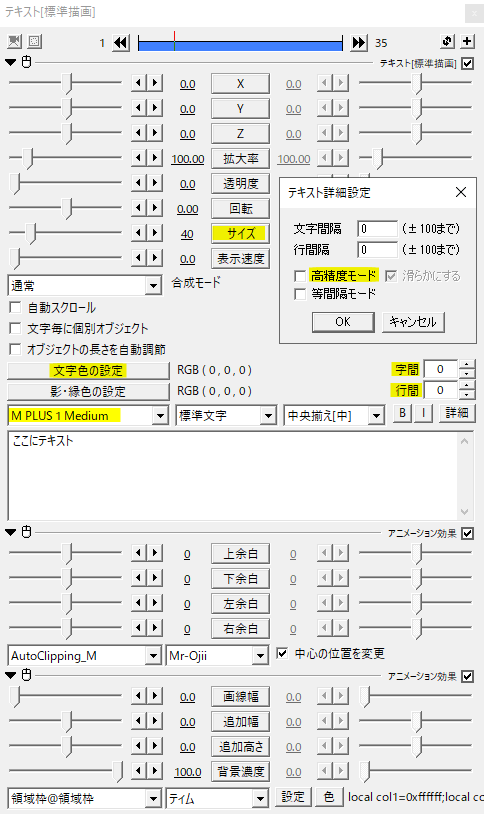The width and height of the screenshot is (484, 814).
Task: Click 色 button for 領域枠 effect
Action: (x=329, y=796)
